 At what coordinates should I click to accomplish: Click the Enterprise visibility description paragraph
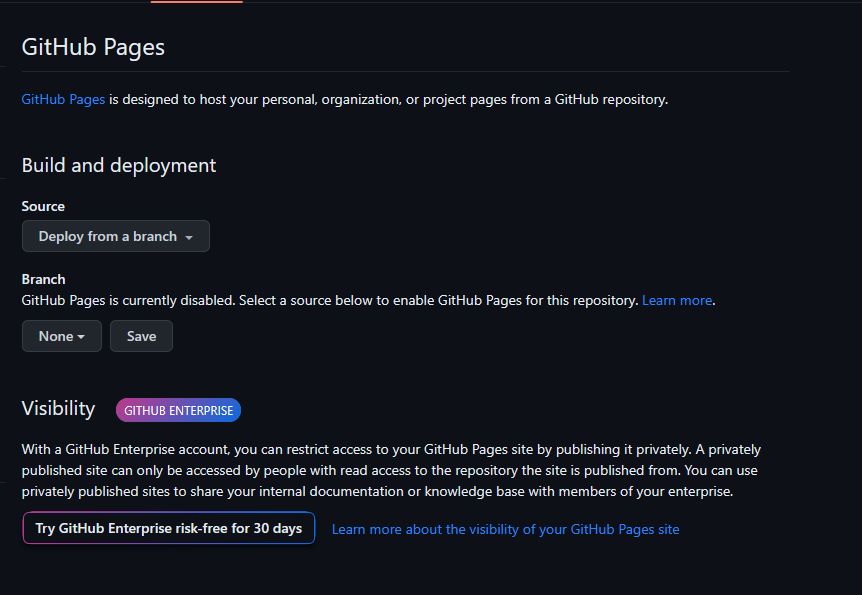390,471
